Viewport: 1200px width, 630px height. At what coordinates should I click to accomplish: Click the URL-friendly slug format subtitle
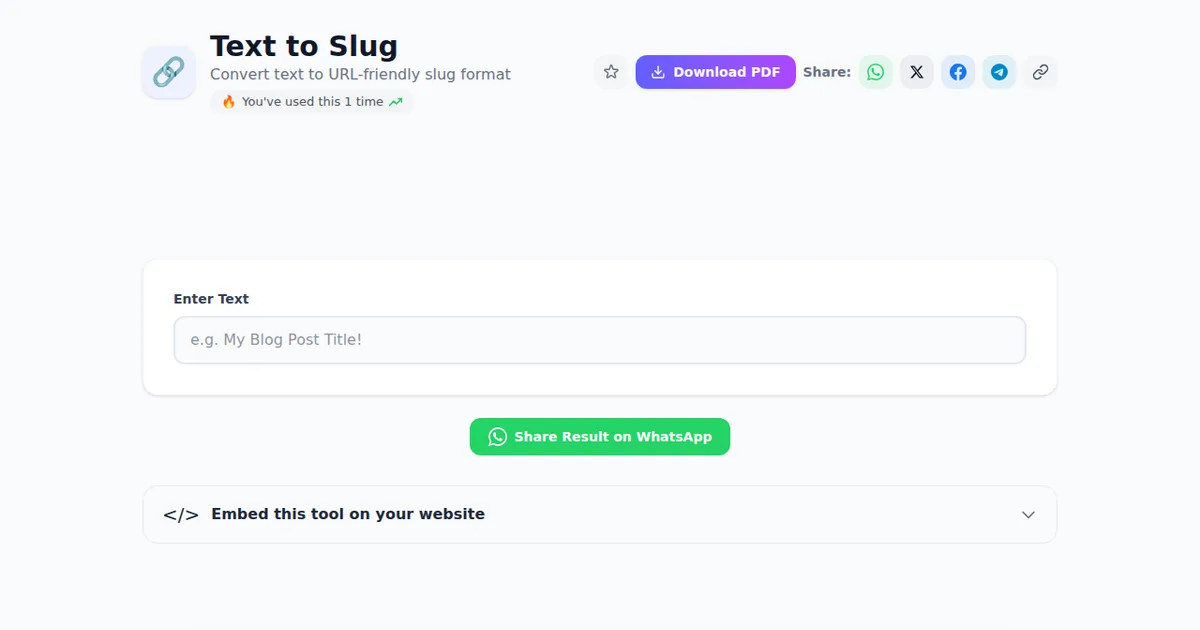pyautogui.click(x=360, y=74)
